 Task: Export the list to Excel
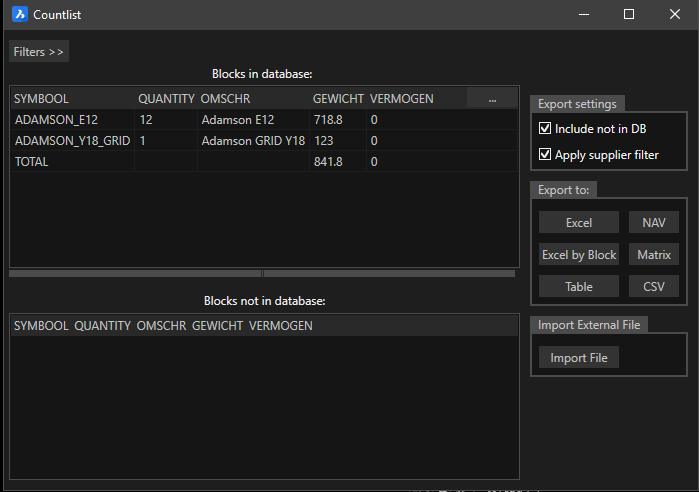pyautogui.click(x=578, y=222)
